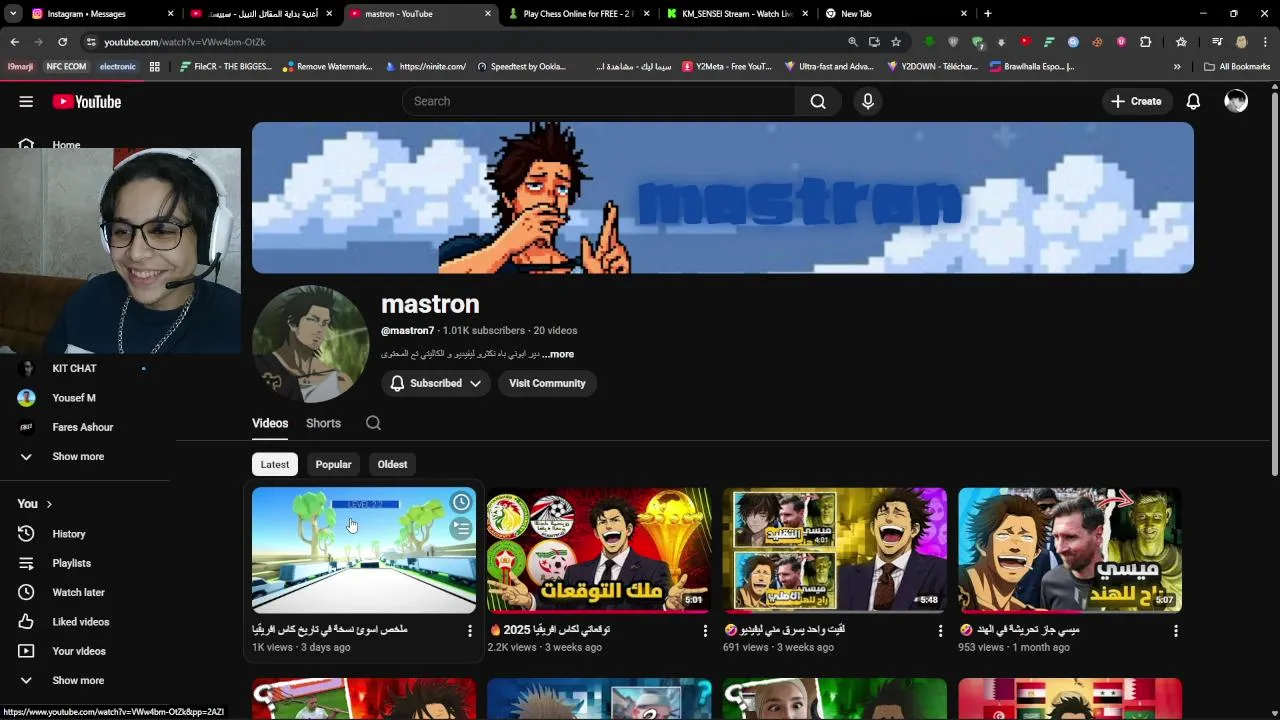Click the search magnifier button

click(818, 101)
